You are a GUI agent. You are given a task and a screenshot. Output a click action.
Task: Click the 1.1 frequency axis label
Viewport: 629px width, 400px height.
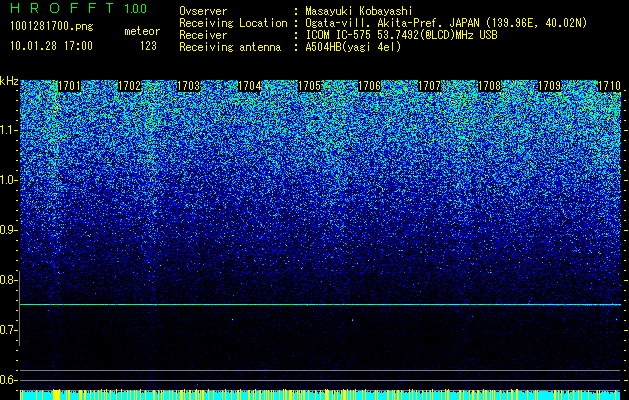[8, 130]
